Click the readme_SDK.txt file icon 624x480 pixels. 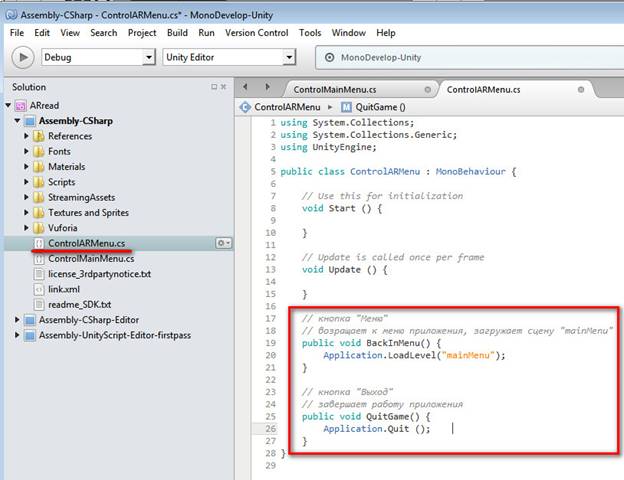click(x=39, y=304)
